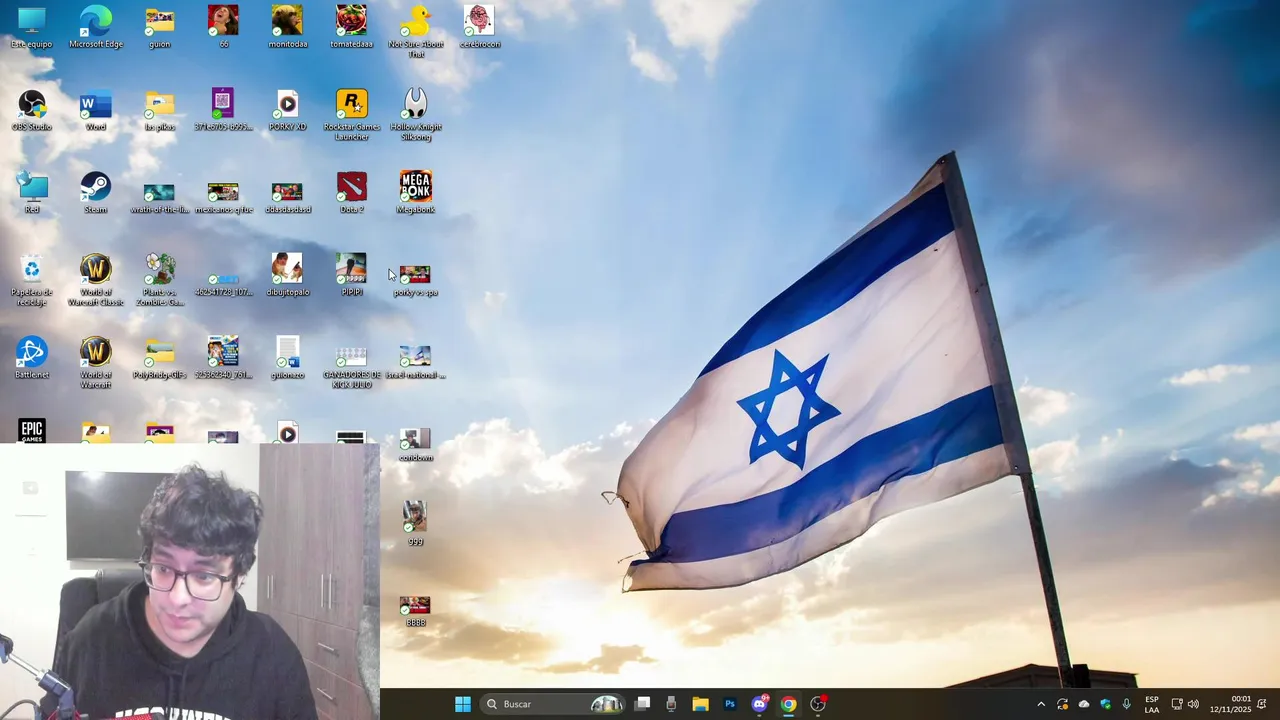Screen dimensions: 1280x720
Task: Select the israel-national-... image file
Action: point(415,362)
